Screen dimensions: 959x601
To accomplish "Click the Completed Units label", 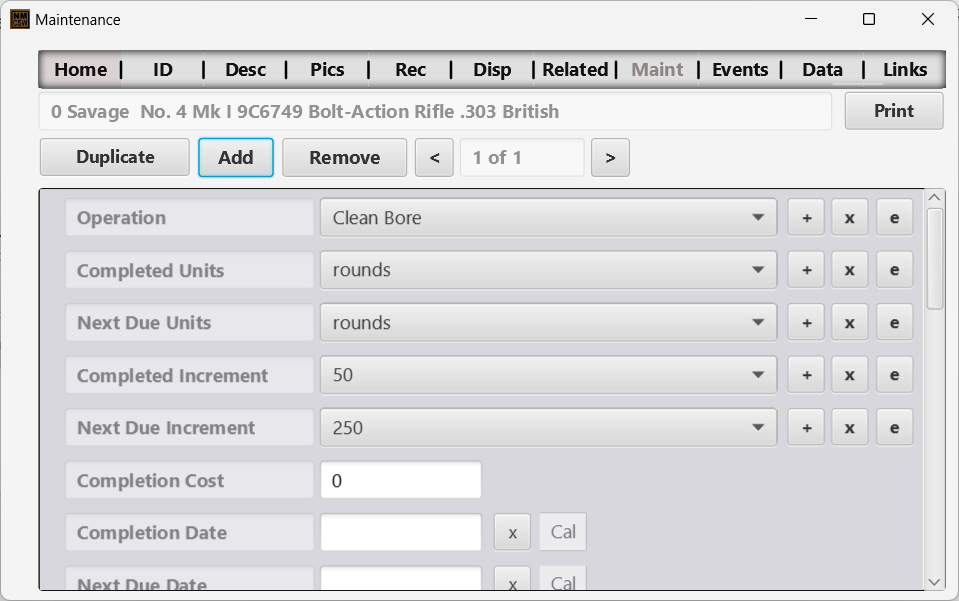I will (190, 270).
